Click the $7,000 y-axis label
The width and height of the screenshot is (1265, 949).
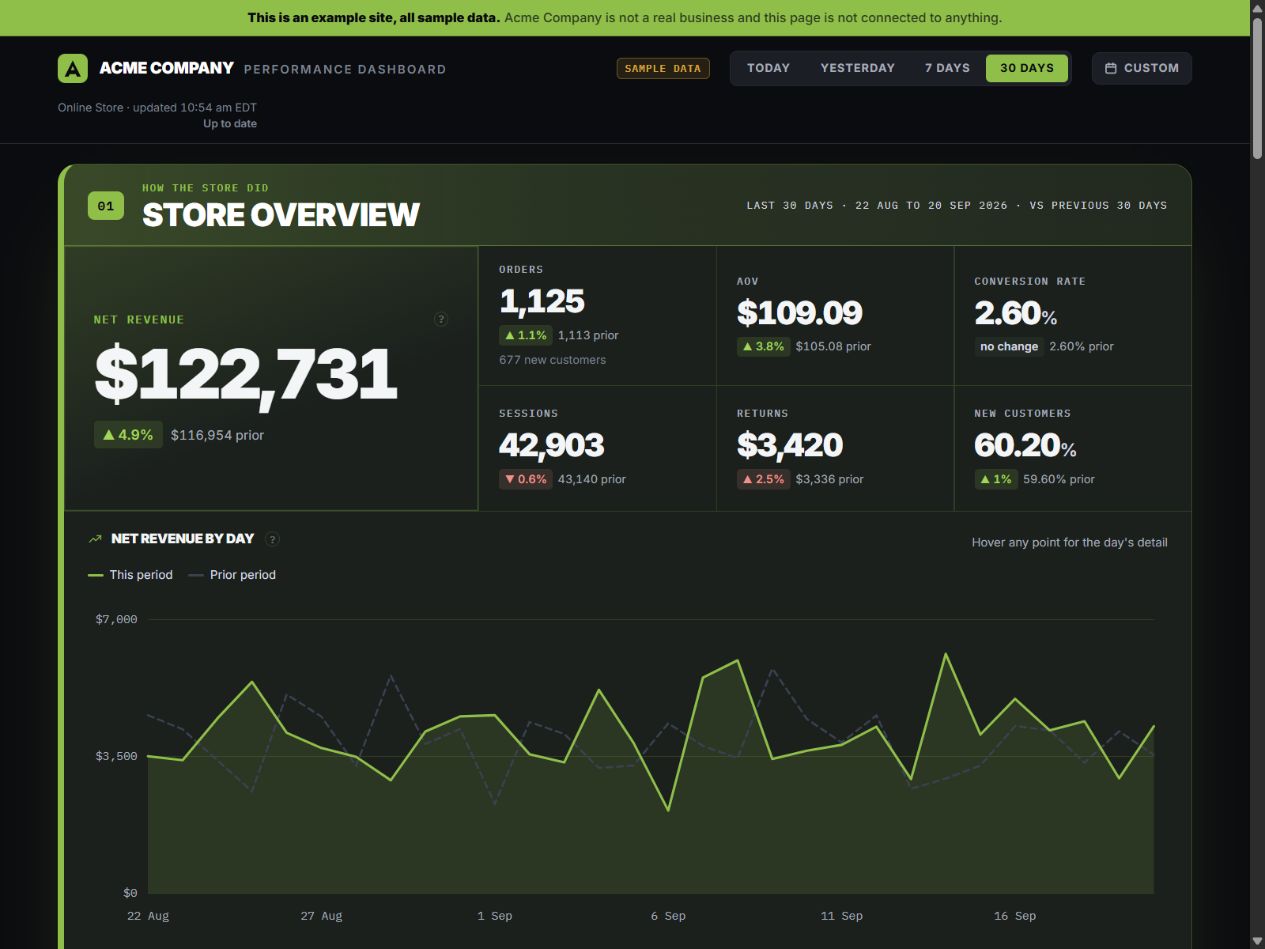point(117,619)
